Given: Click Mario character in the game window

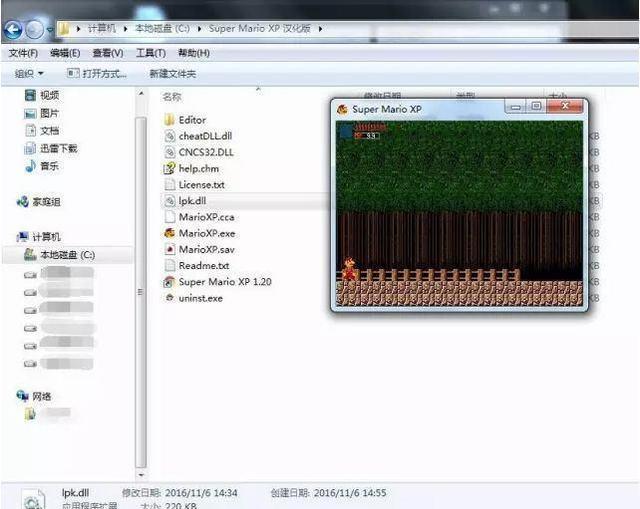Looking at the screenshot, I should coord(349,269).
